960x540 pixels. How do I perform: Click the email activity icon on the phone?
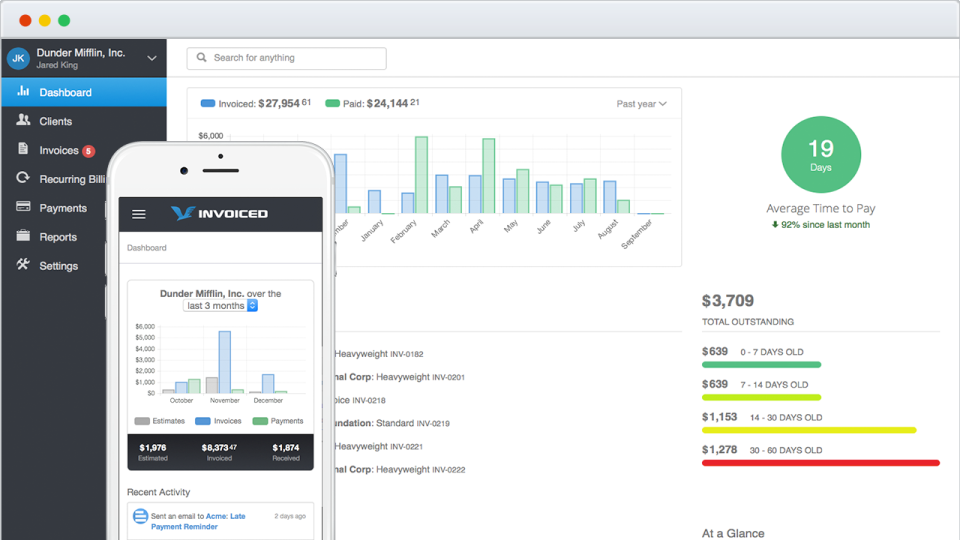click(x=140, y=517)
